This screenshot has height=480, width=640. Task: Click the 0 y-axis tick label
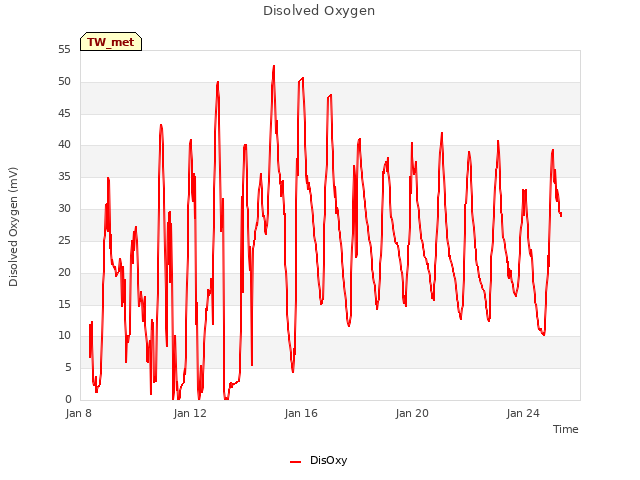coord(68,399)
